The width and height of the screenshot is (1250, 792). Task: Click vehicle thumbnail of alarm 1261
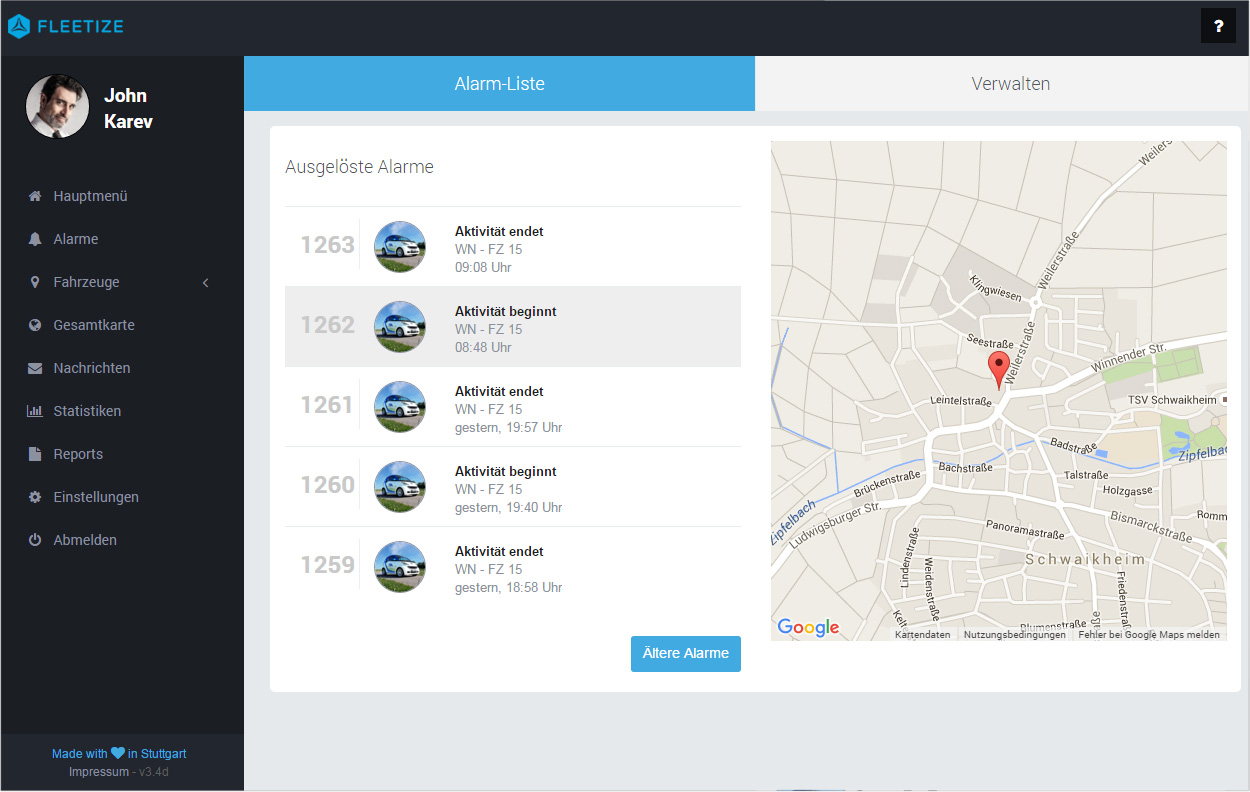(400, 407)
